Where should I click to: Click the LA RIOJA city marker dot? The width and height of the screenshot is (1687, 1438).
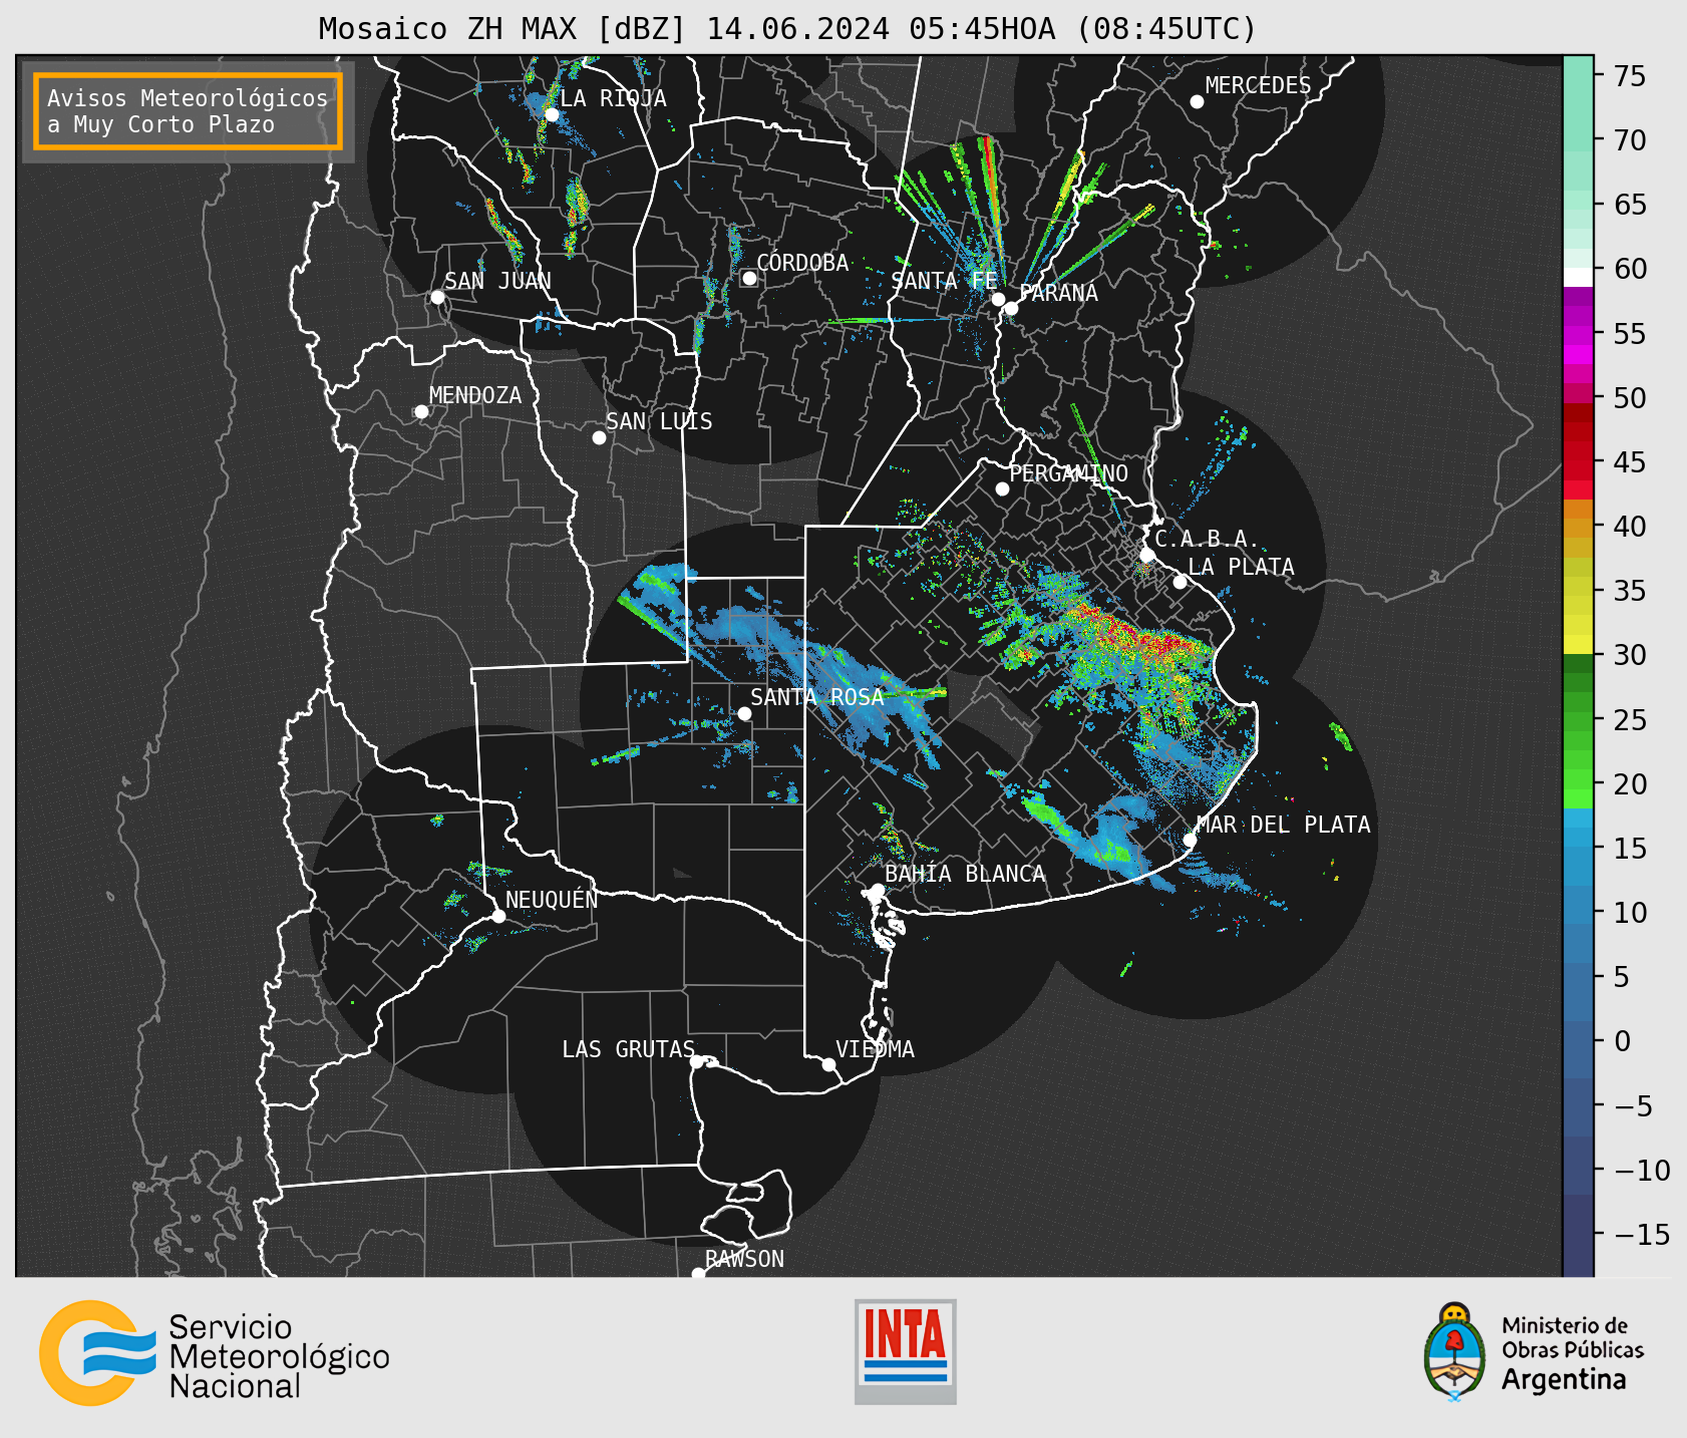coord(551,115)
